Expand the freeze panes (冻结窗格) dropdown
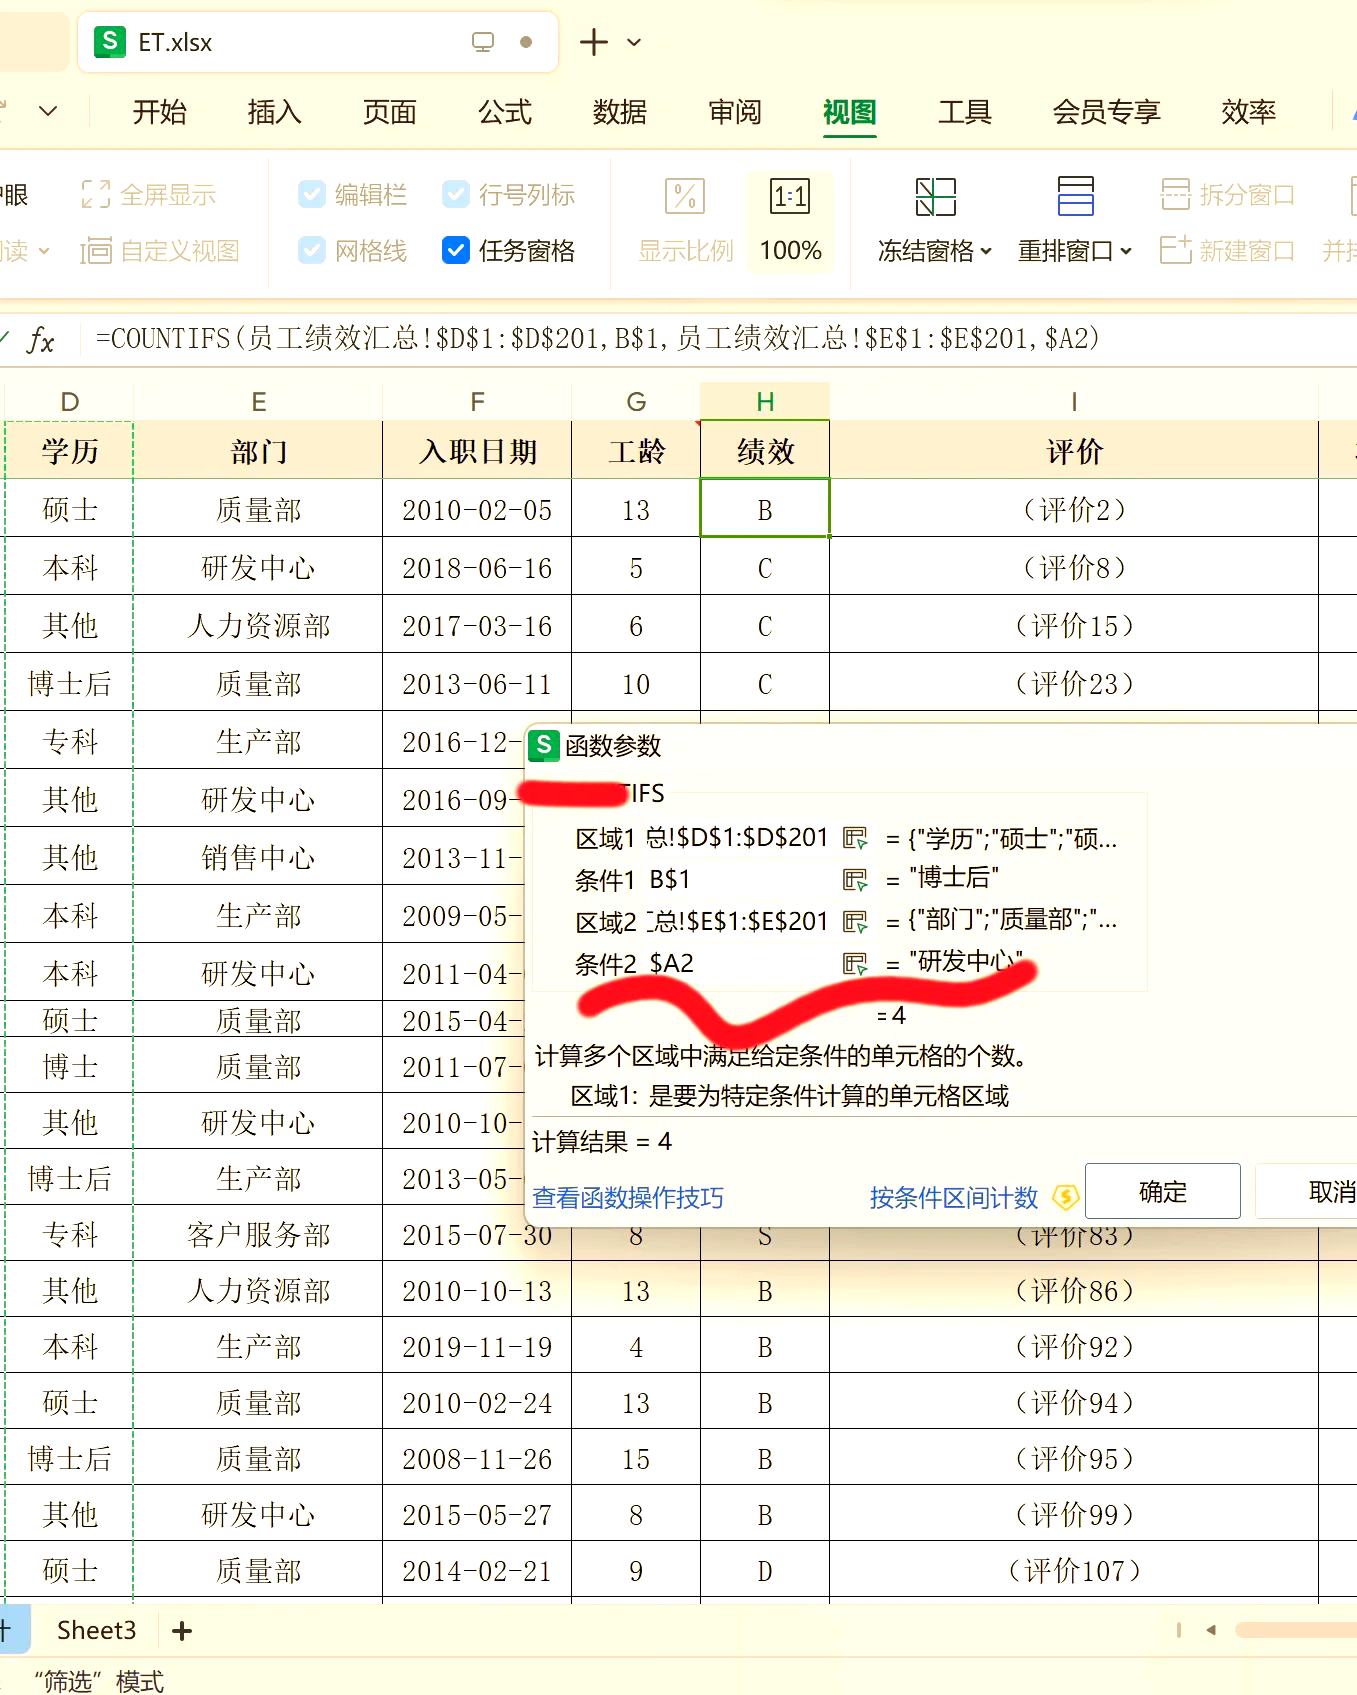Screen dimensions: 1357x1695 [934, 251]
